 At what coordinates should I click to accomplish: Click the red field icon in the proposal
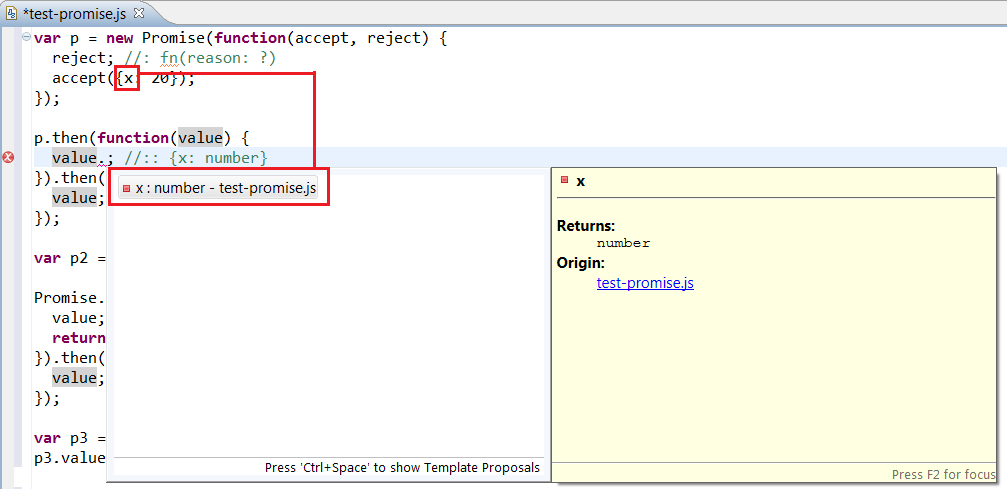click(127, 188)
